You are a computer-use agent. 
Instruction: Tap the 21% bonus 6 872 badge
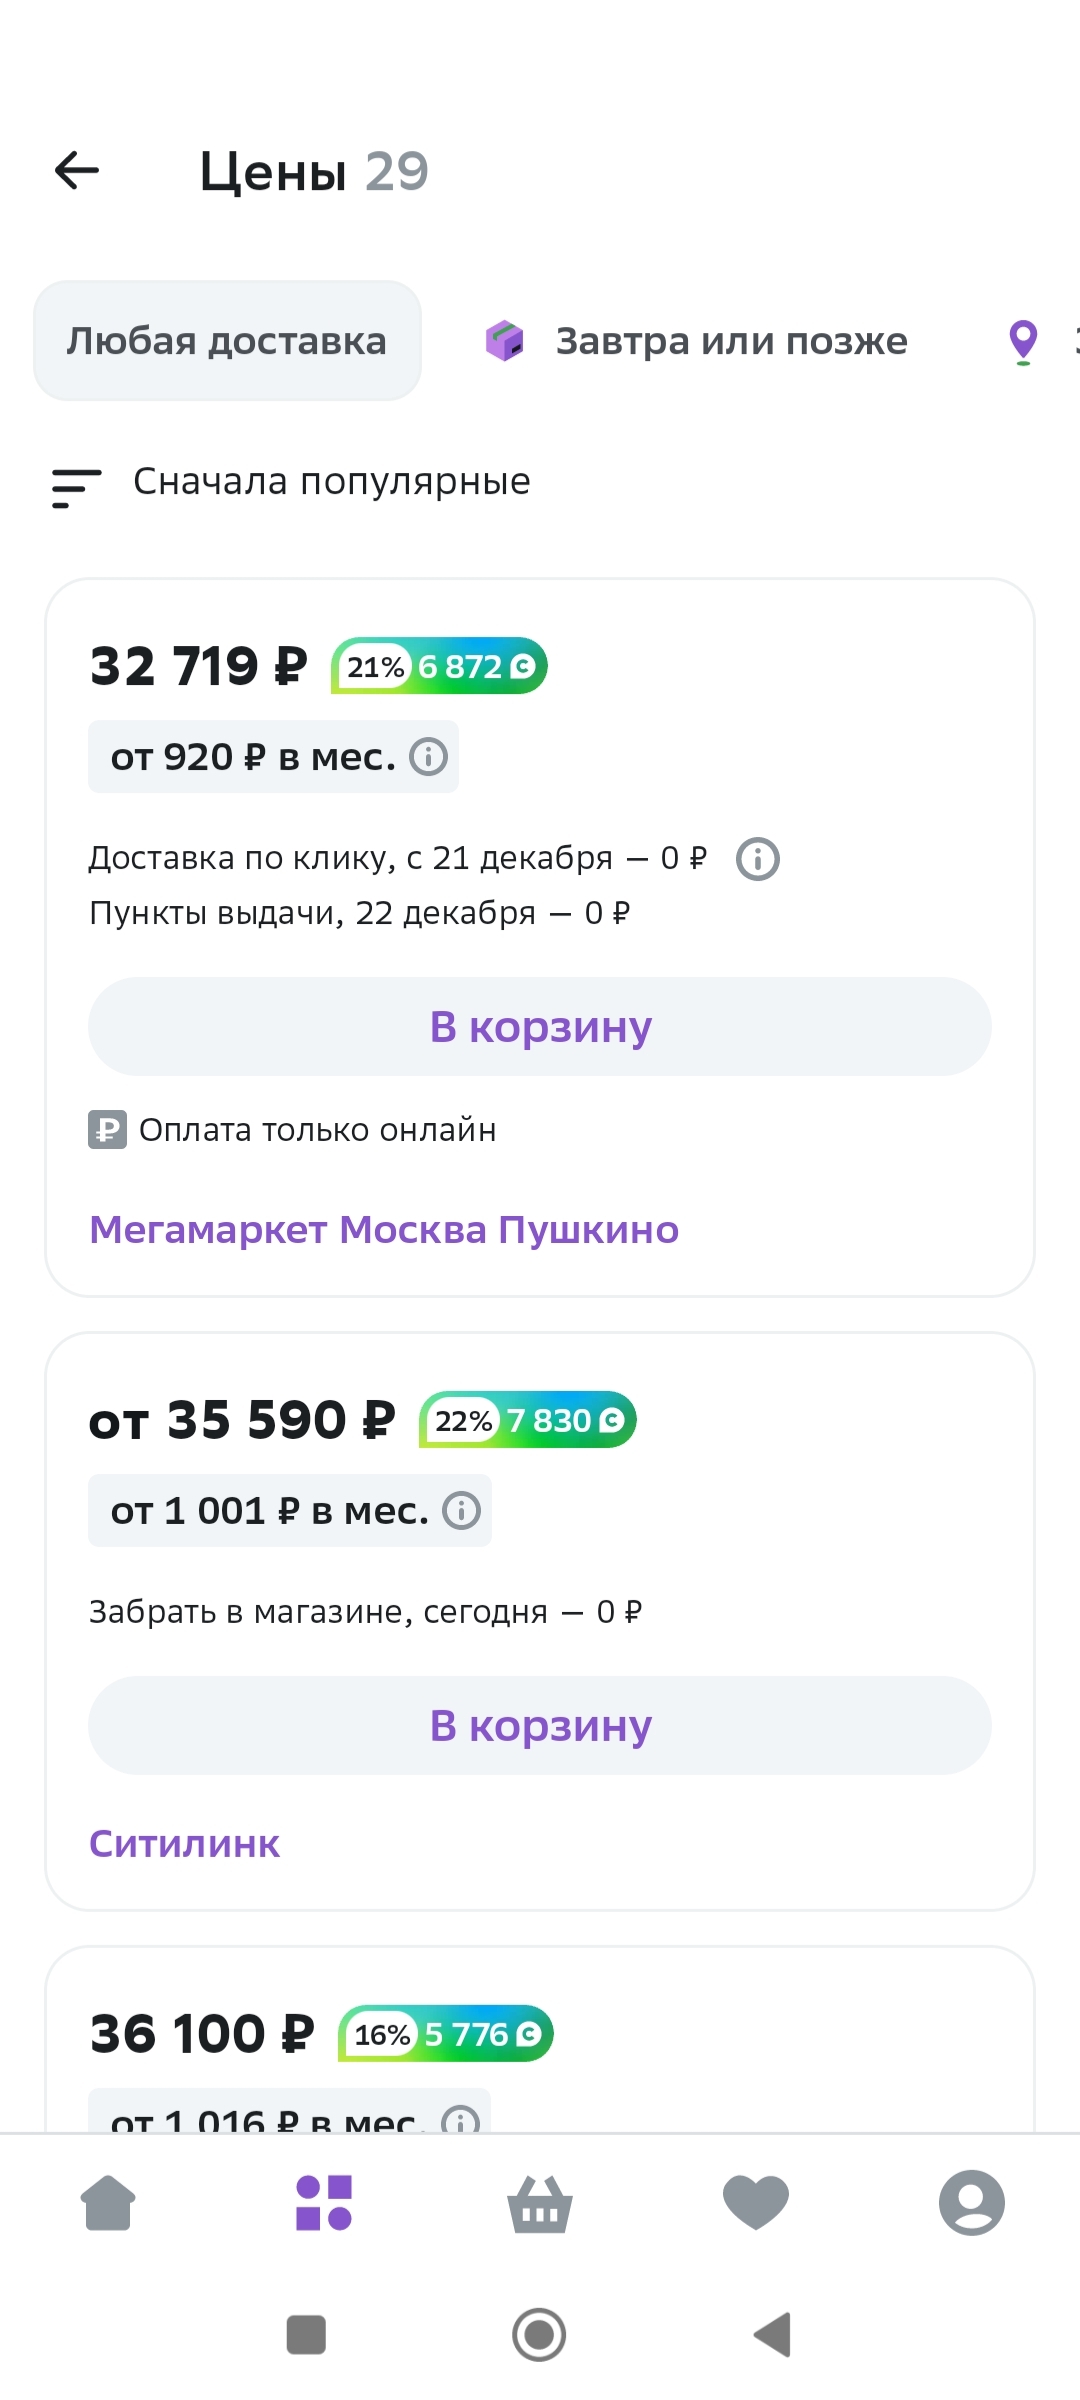(440, 666)
